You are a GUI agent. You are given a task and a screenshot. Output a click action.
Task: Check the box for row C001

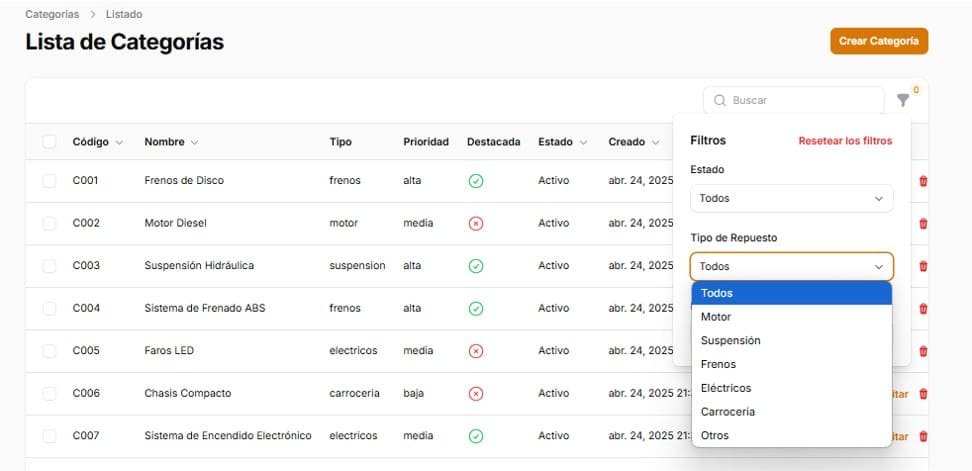coord(49,181)
